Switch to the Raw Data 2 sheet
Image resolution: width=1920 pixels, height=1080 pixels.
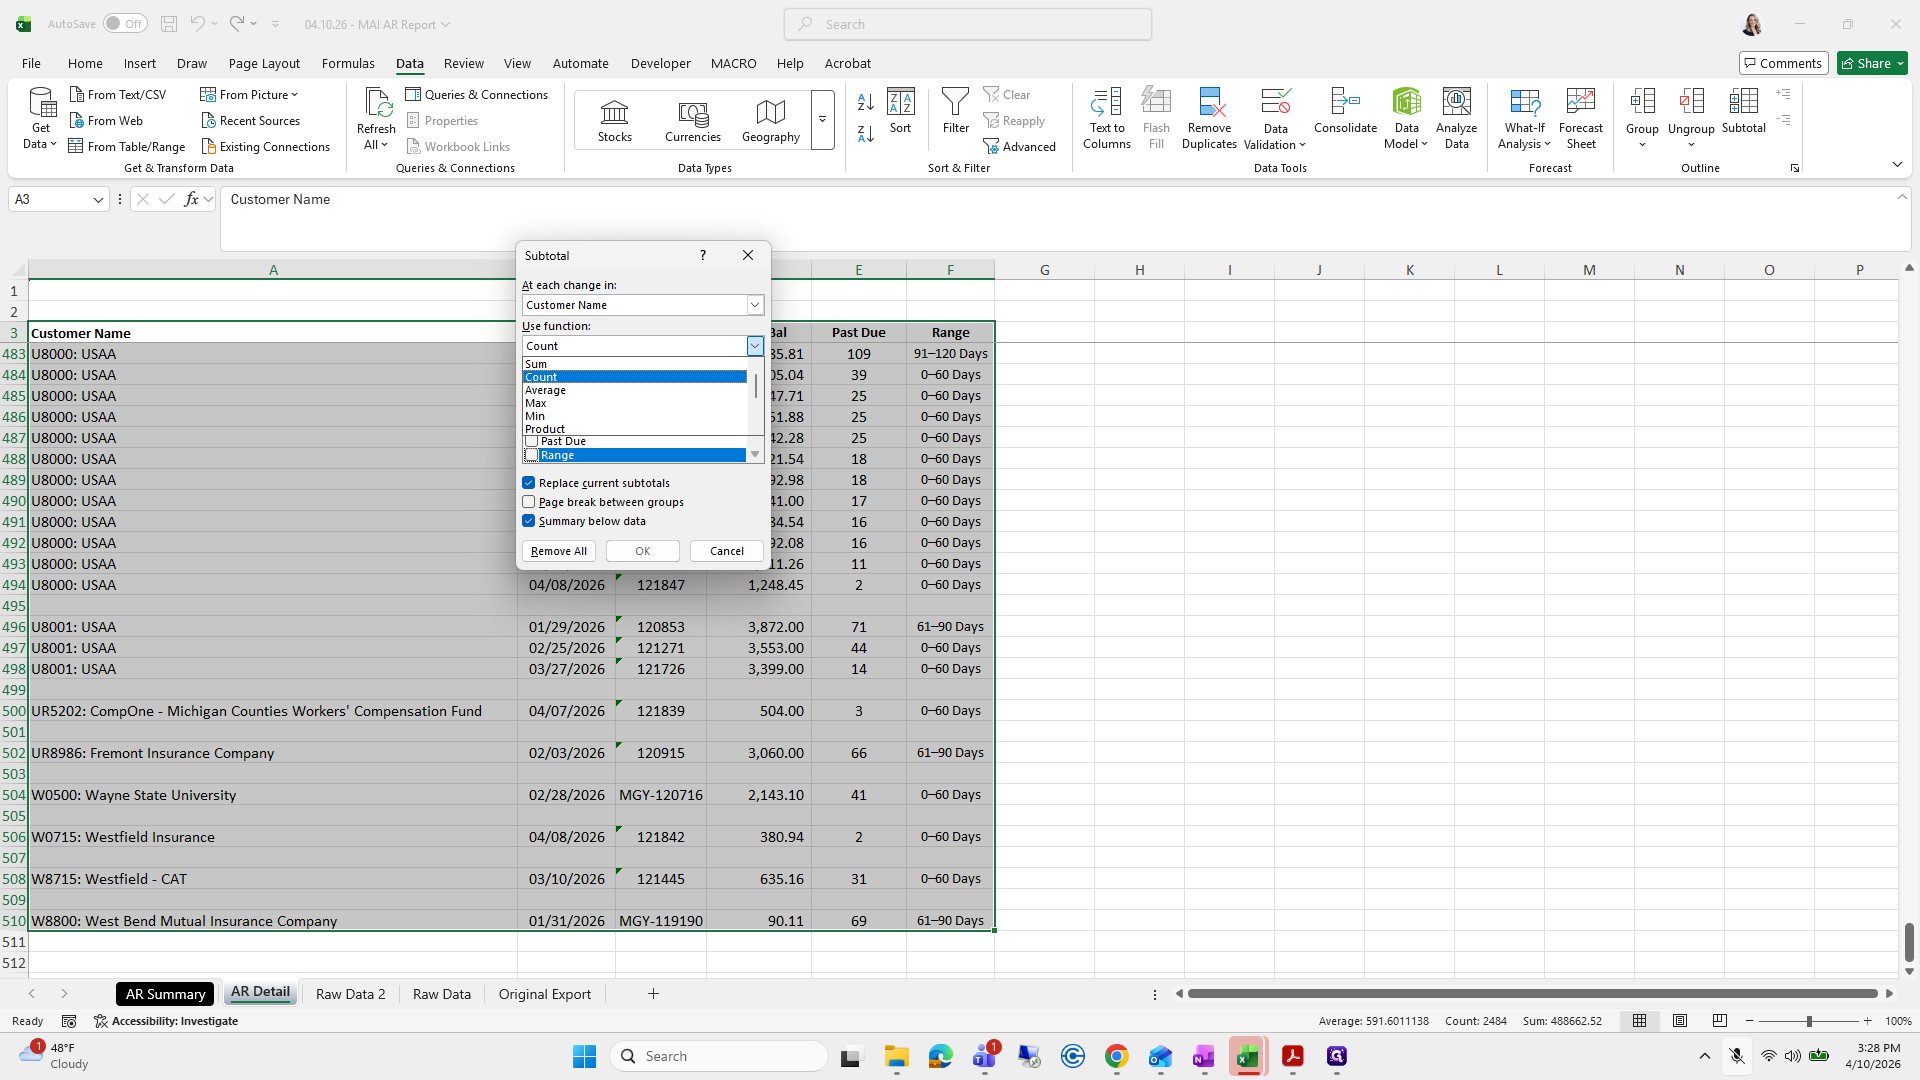click(350, 994)
